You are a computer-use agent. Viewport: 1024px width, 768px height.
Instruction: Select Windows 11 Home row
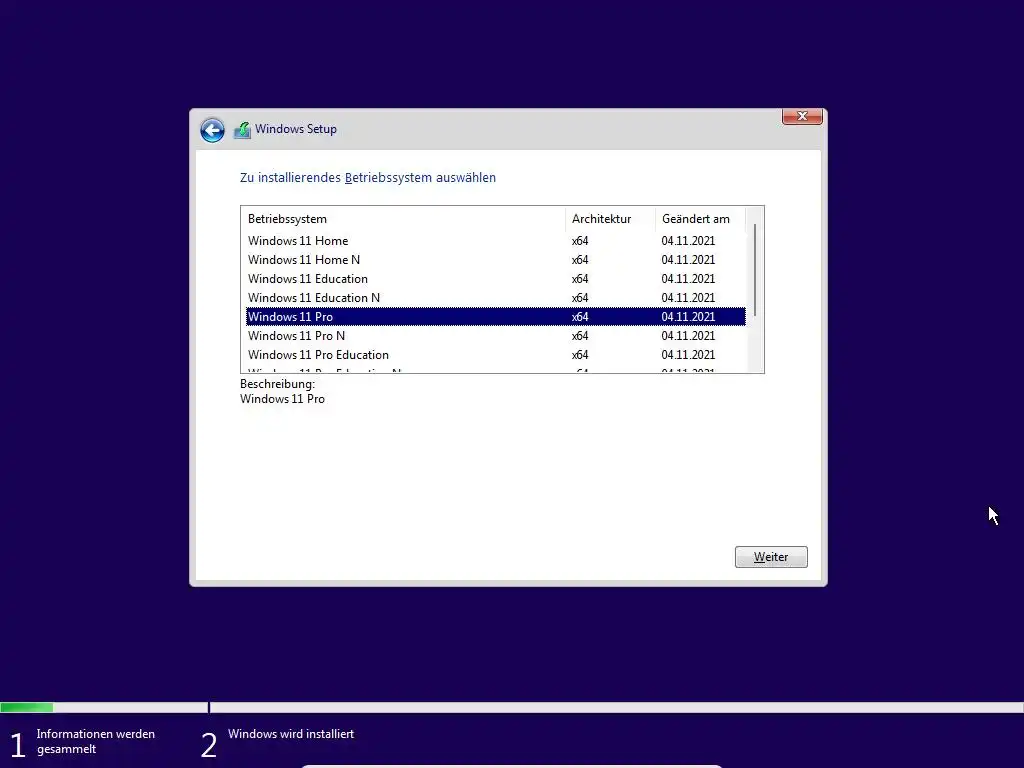coord(496,241)
